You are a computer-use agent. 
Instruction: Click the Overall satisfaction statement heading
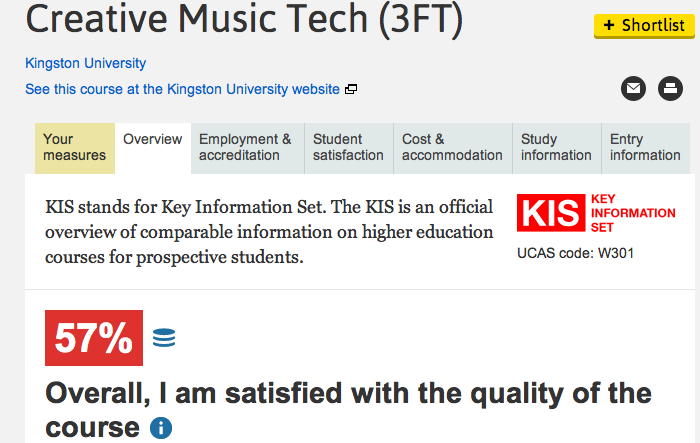tap(348, 392)
